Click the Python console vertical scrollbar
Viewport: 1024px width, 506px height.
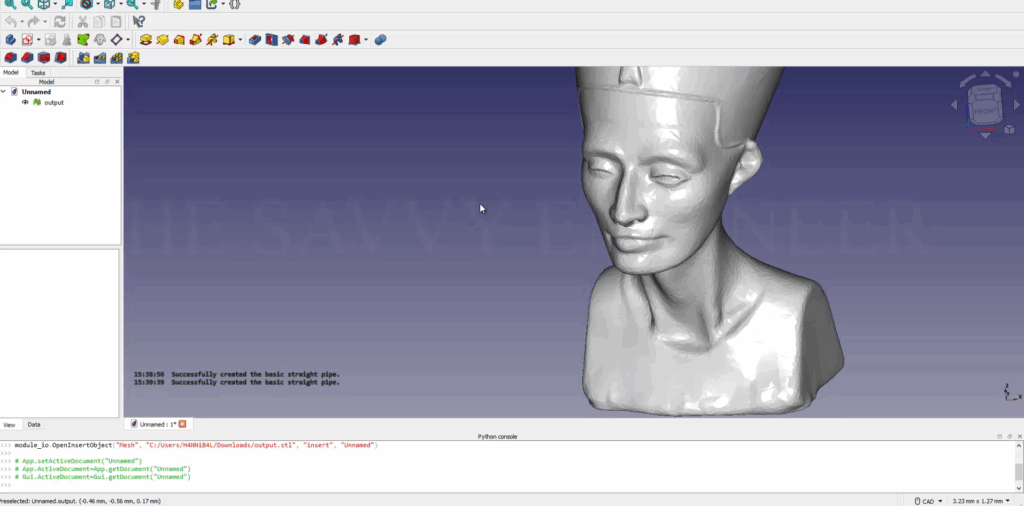[x=1018, y=471]
